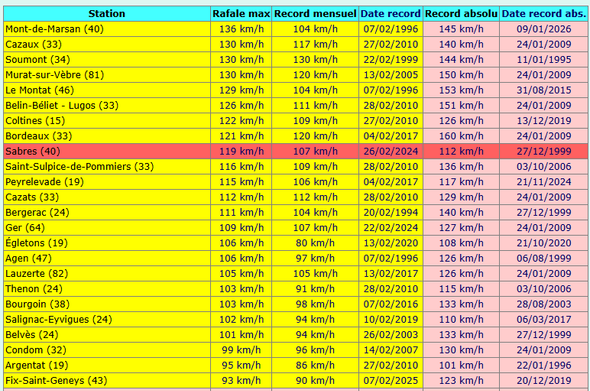Click the highlighted Sabres (40) row
Viewport: 590px width, 391px height.
coord(295,151)
